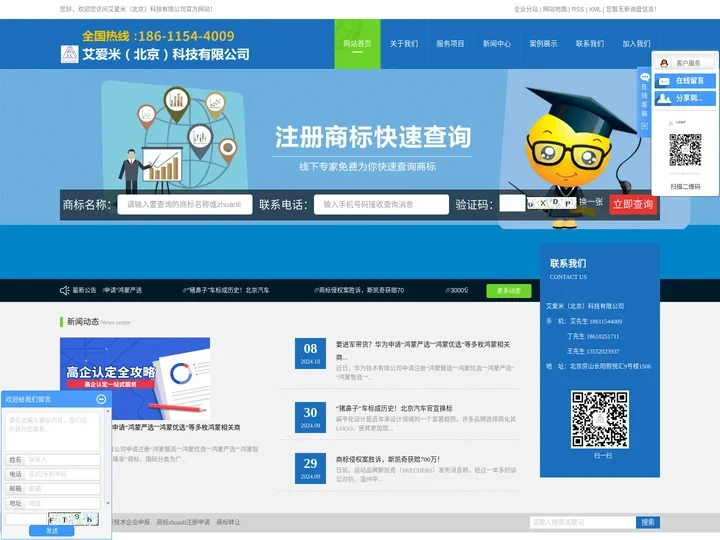Viewport: 720px width, 540px height.
Task: Click the QR code in the 联系我们 panel
Action: pyautogui.click(x=600, y=419)
